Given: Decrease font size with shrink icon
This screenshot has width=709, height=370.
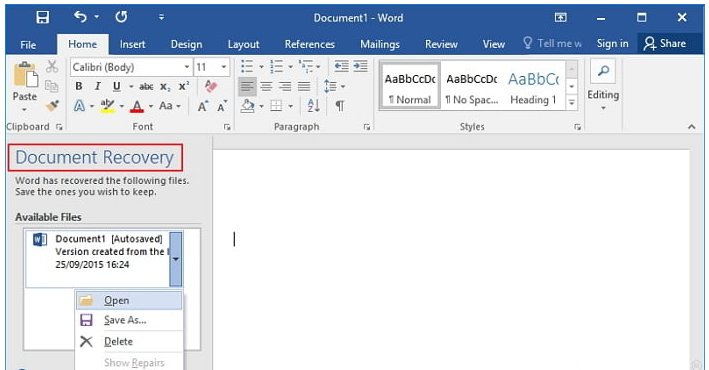Looking at the screenshot, I should point(222,106).
